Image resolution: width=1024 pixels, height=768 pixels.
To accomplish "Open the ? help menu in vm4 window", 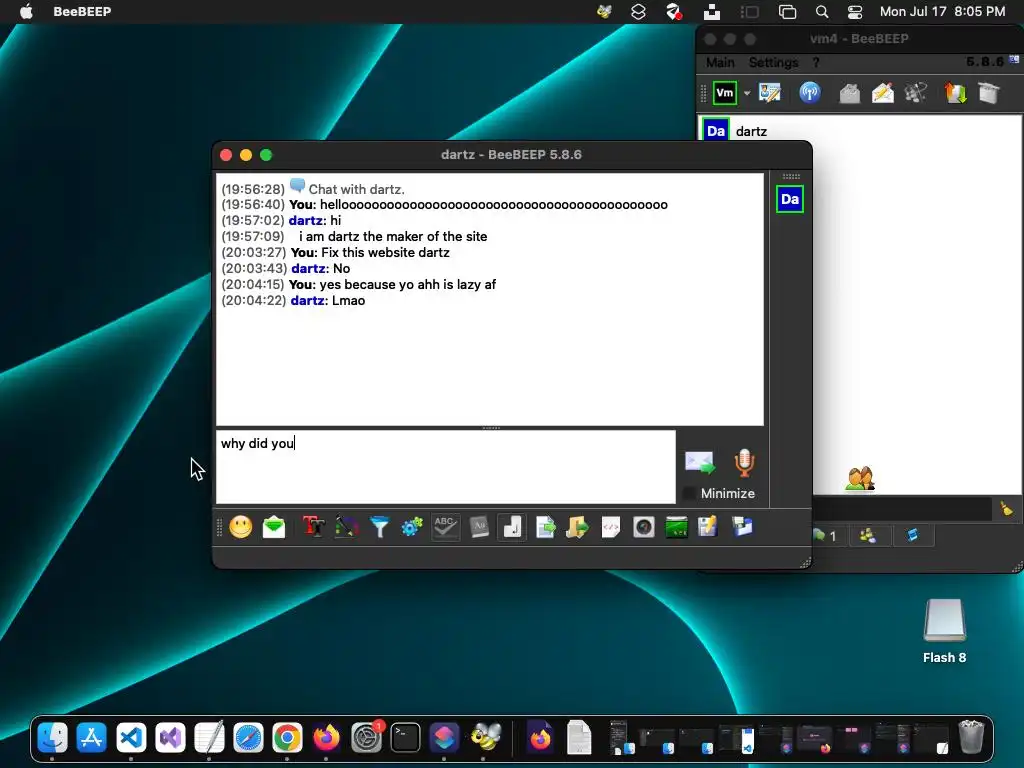I will point(816,63).
